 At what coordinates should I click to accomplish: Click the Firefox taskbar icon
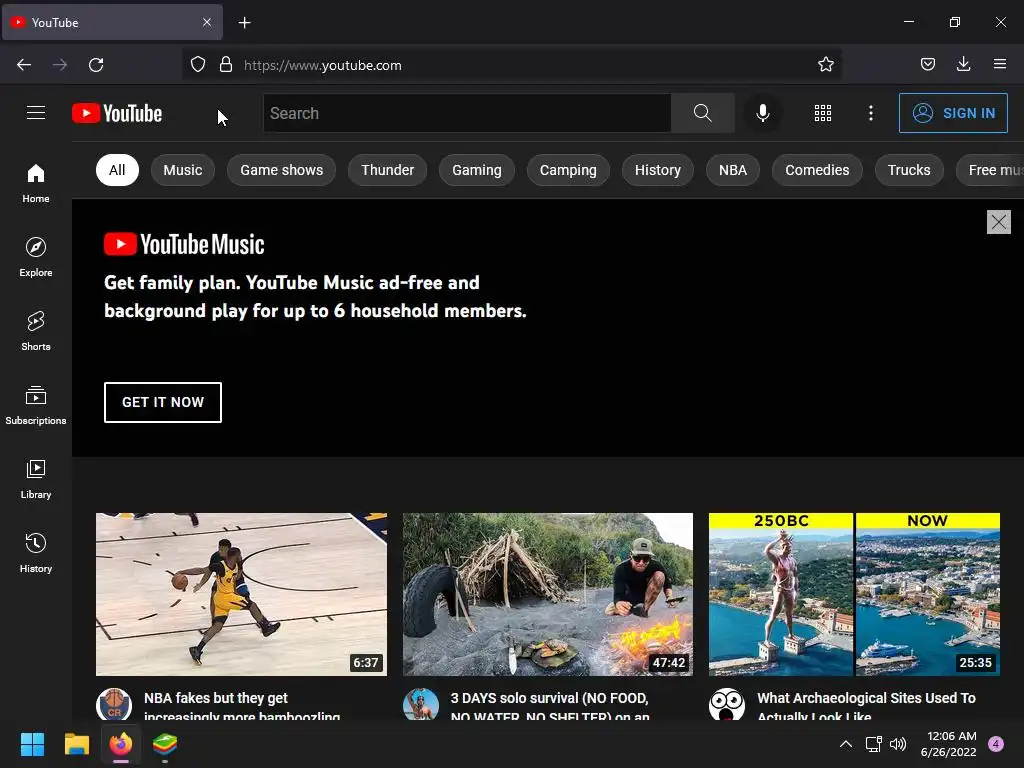point(121,744)
